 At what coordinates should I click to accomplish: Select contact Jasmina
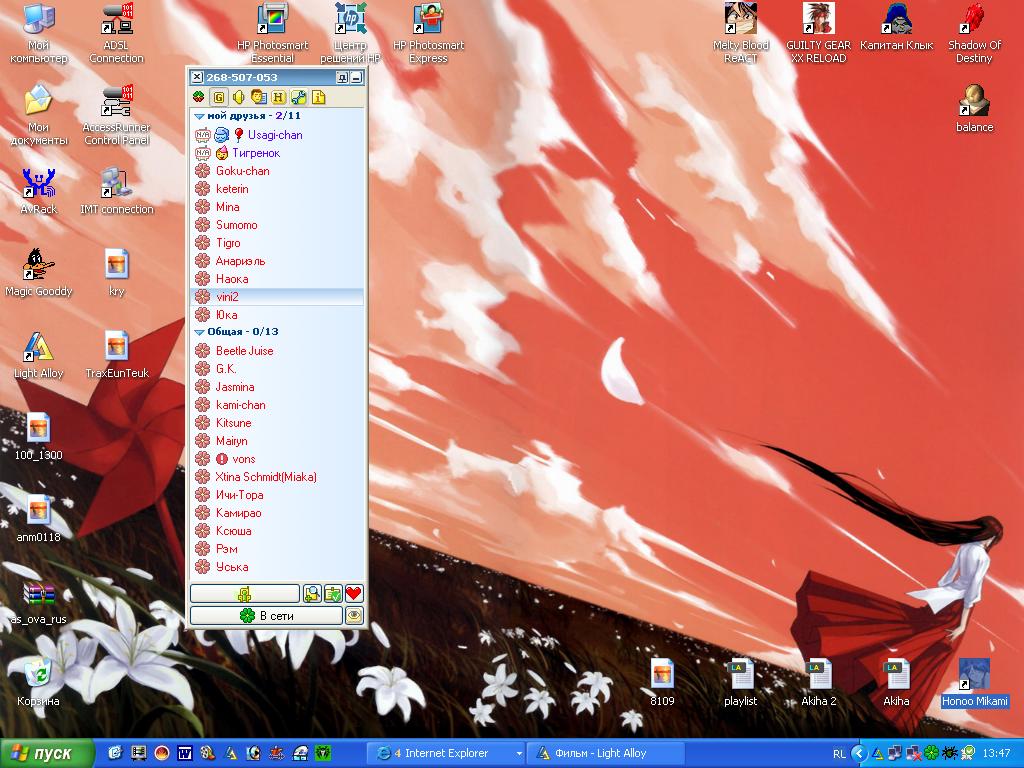click(x=278, y=387)
